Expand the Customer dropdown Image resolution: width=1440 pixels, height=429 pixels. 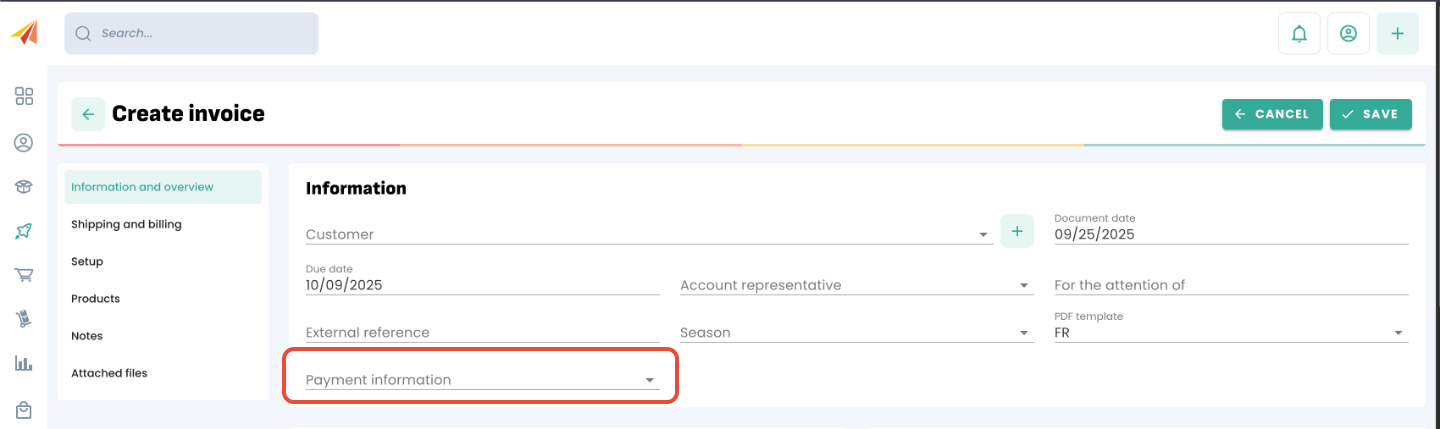pos(984,236)
